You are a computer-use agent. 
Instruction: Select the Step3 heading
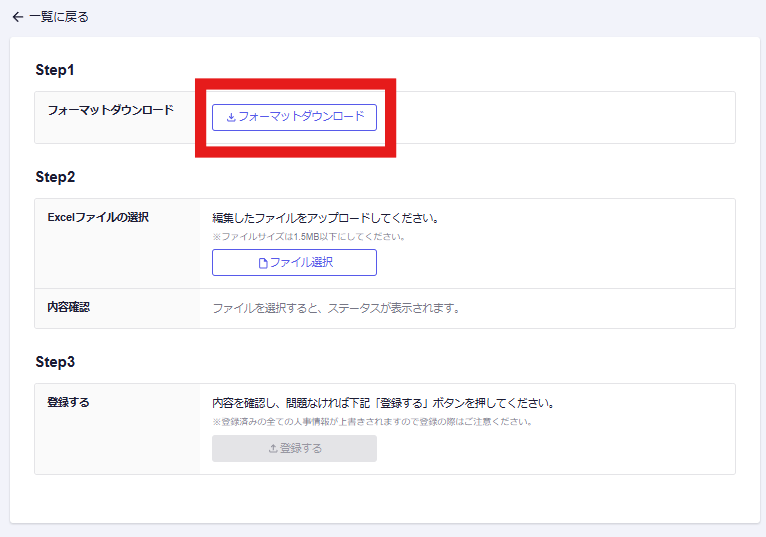[55, 361]
